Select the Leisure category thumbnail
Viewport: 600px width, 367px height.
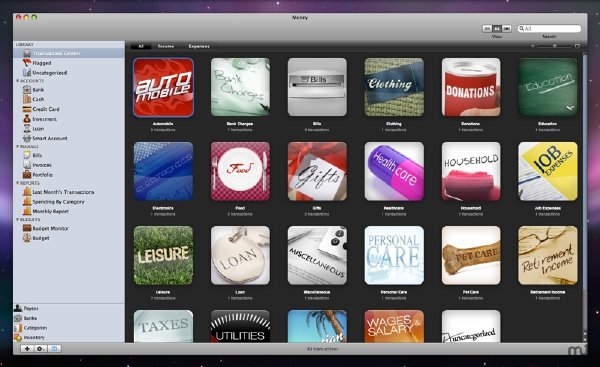click(163, 255)
